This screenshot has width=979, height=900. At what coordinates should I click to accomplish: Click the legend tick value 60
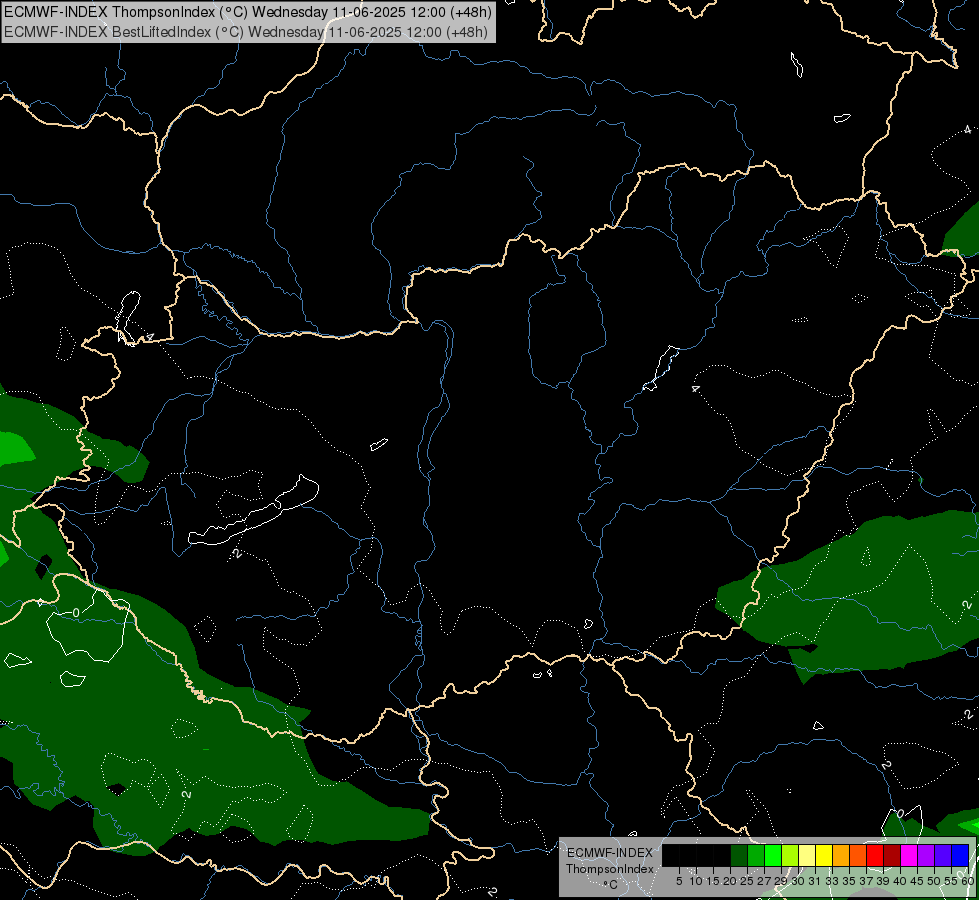(x=969, y=881)
